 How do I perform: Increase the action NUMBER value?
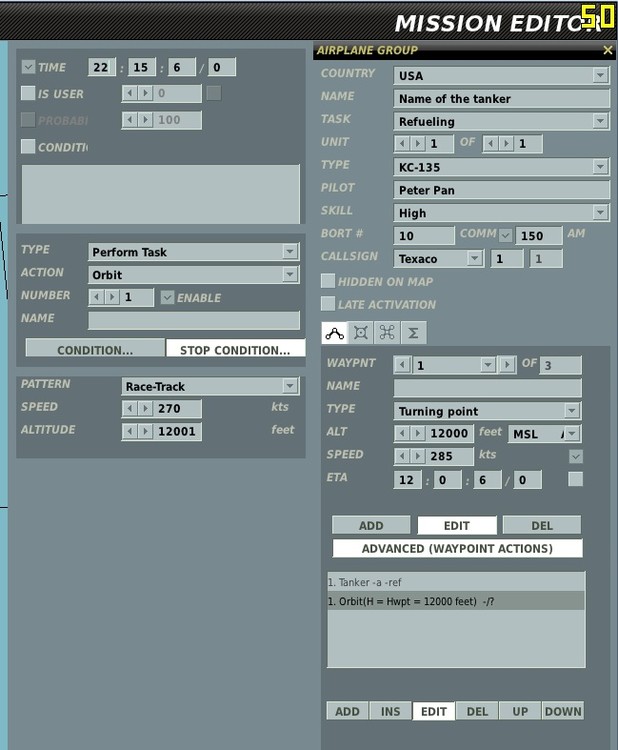click(112, 297)
